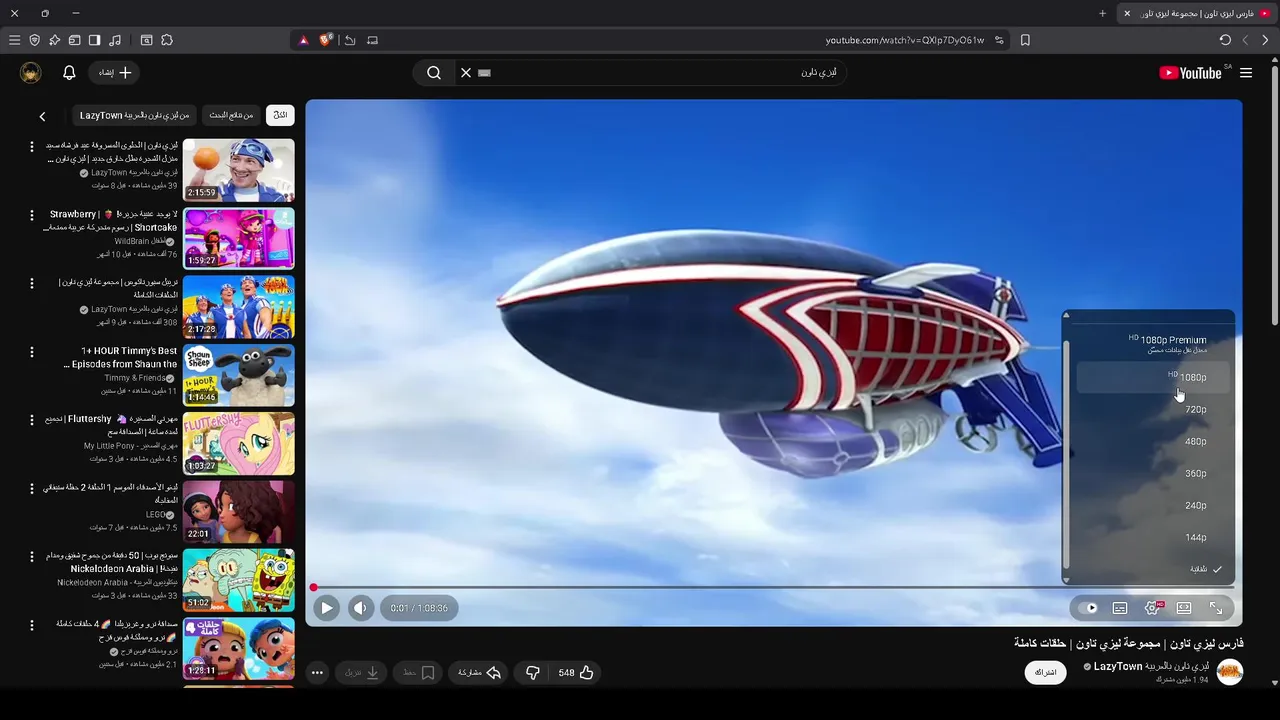Open the LazyTown channel avatar

(1229, 672)
